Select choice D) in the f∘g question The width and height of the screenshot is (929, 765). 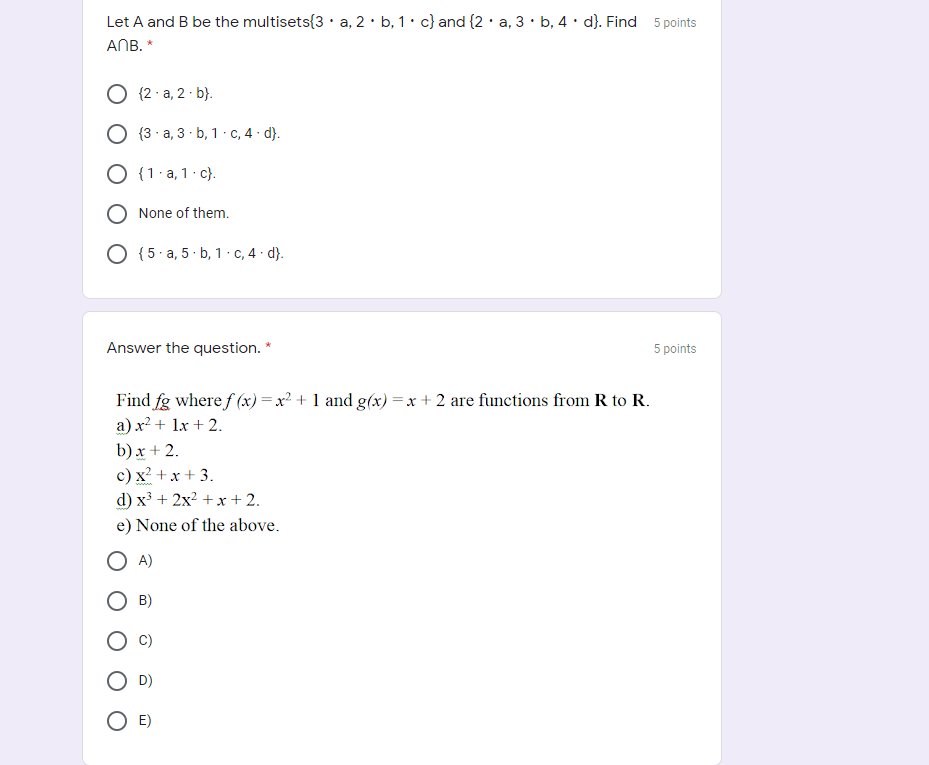[117, 681]
